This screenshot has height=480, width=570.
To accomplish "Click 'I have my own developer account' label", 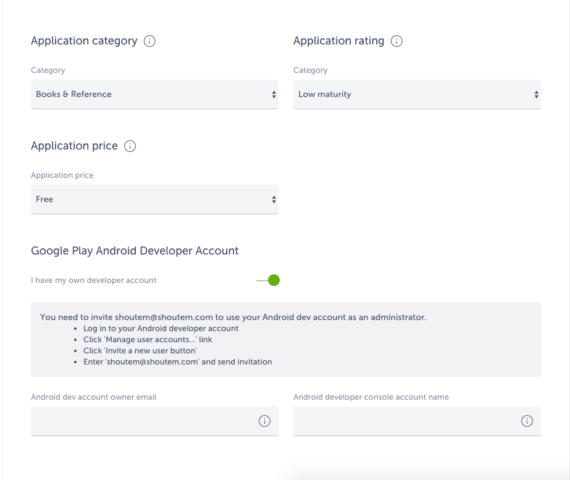I will tap(94, 280).
